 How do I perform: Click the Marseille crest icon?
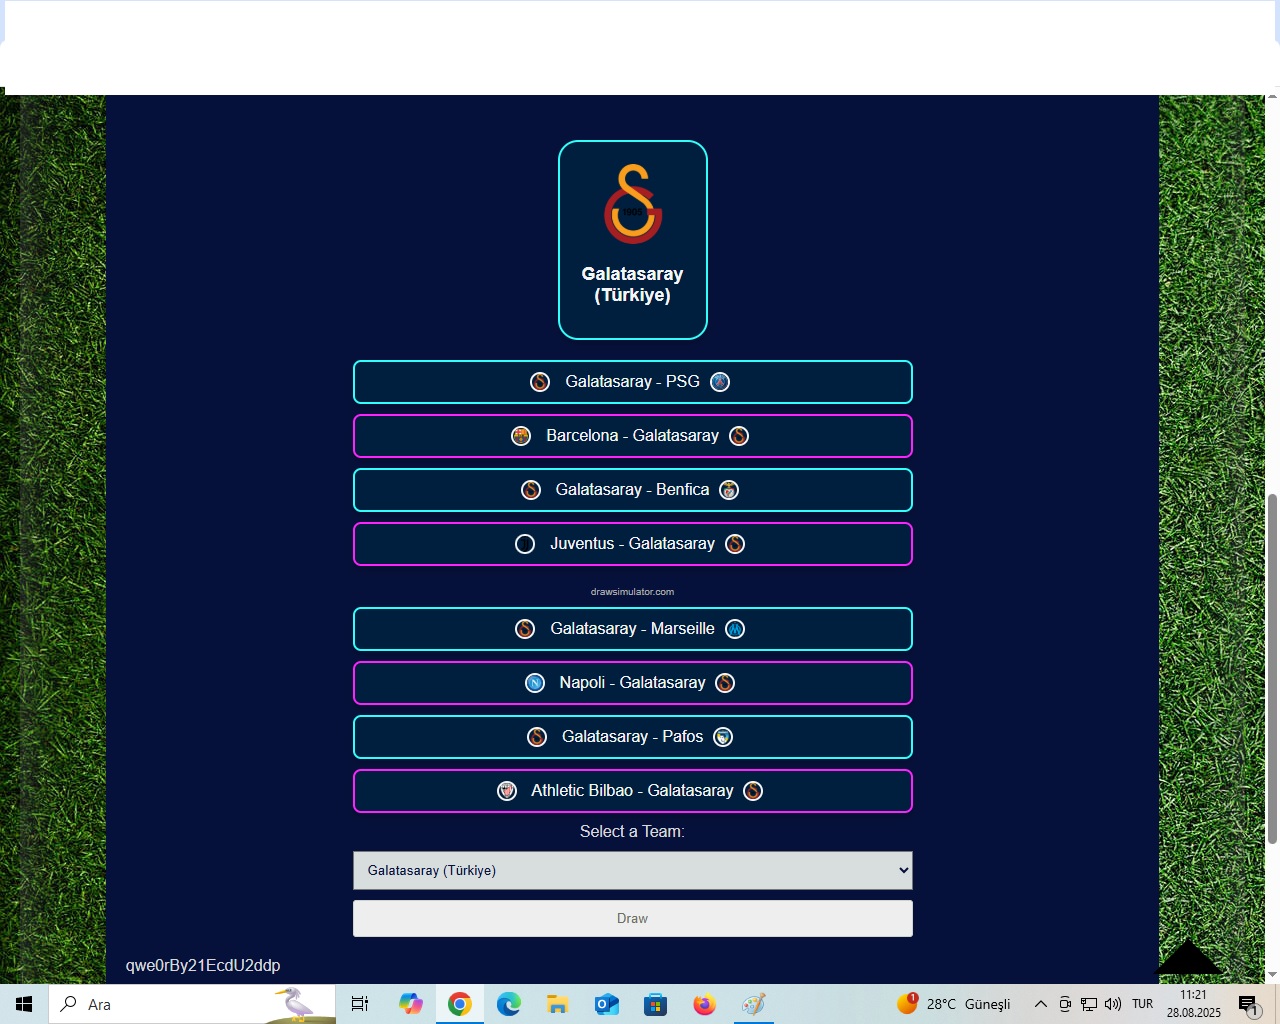735,629
